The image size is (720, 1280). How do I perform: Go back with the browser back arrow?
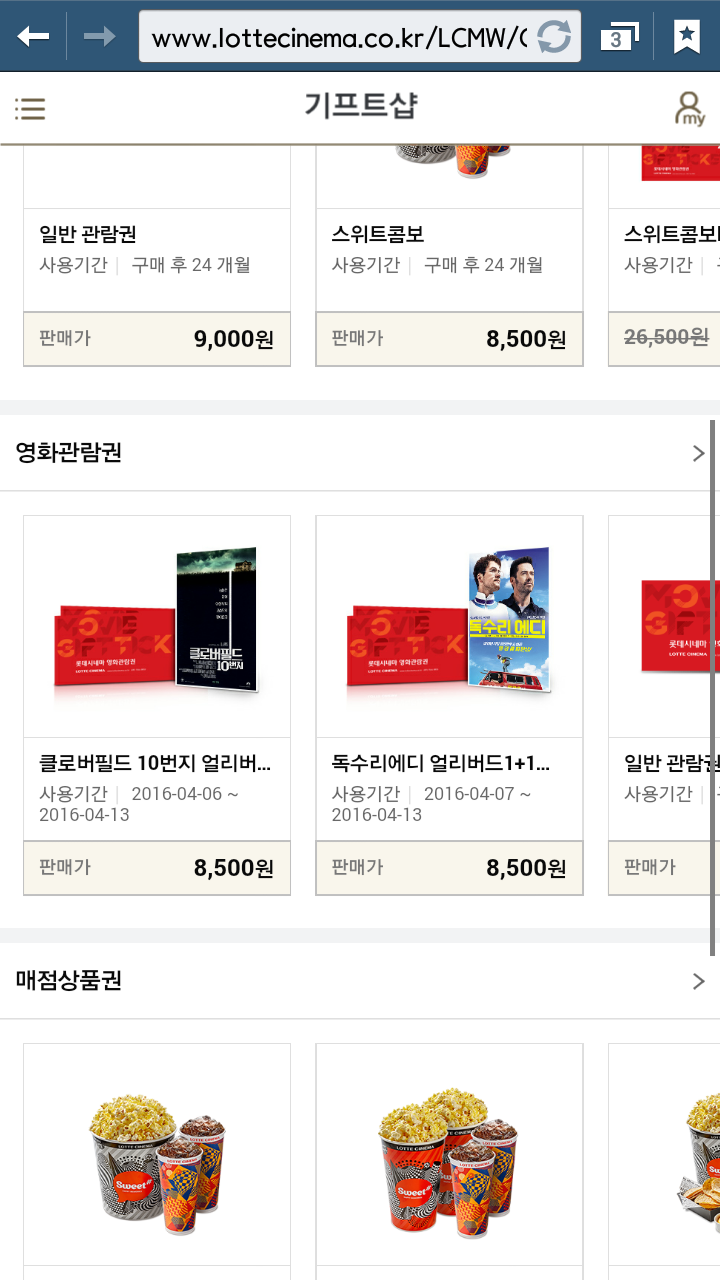(33, 37)
